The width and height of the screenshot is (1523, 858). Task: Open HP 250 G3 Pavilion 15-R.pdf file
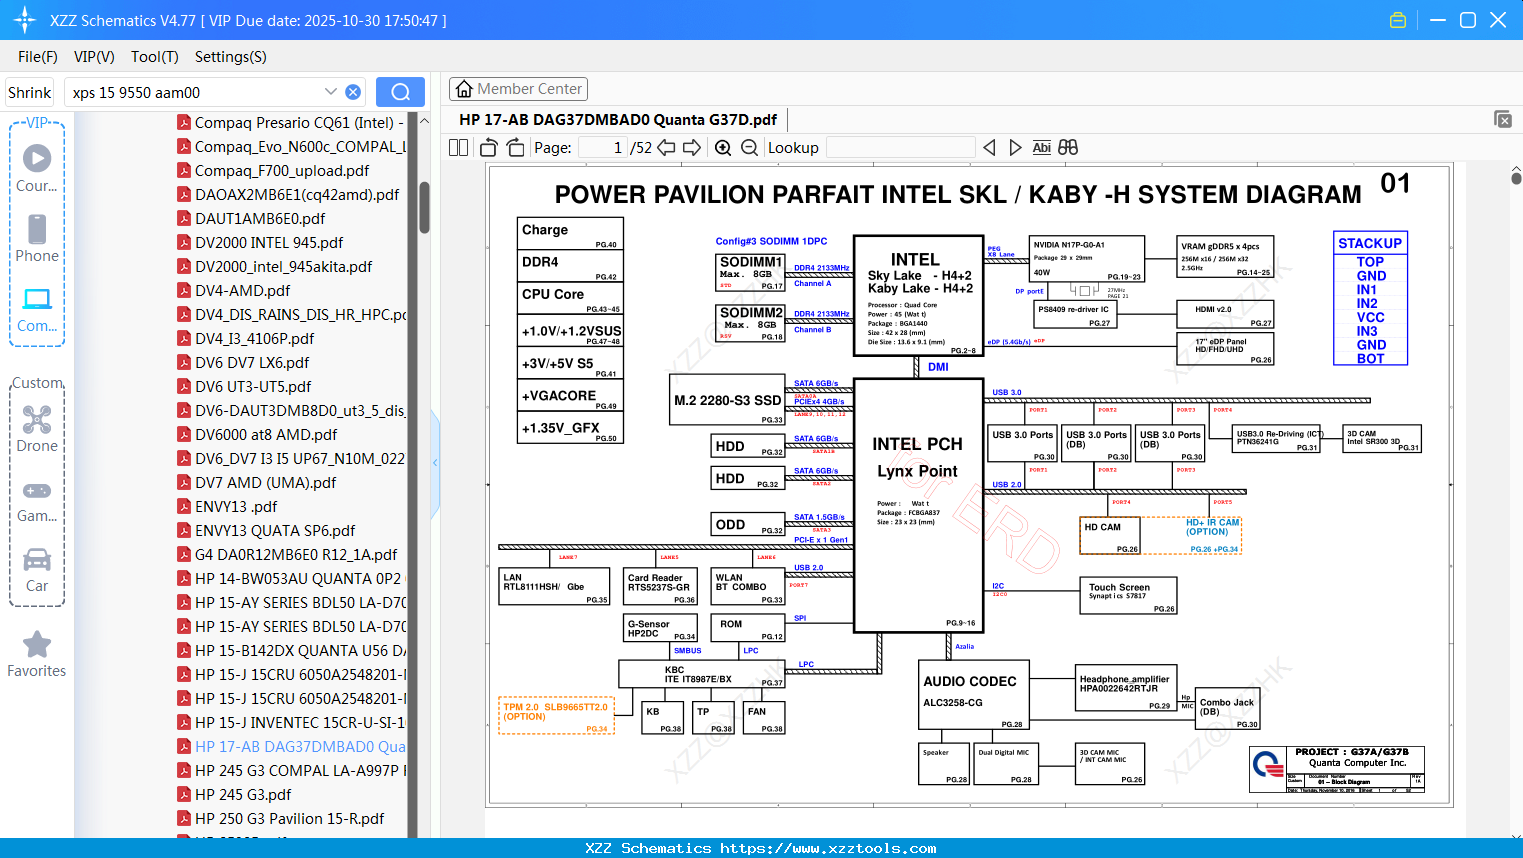coord(281,819)
